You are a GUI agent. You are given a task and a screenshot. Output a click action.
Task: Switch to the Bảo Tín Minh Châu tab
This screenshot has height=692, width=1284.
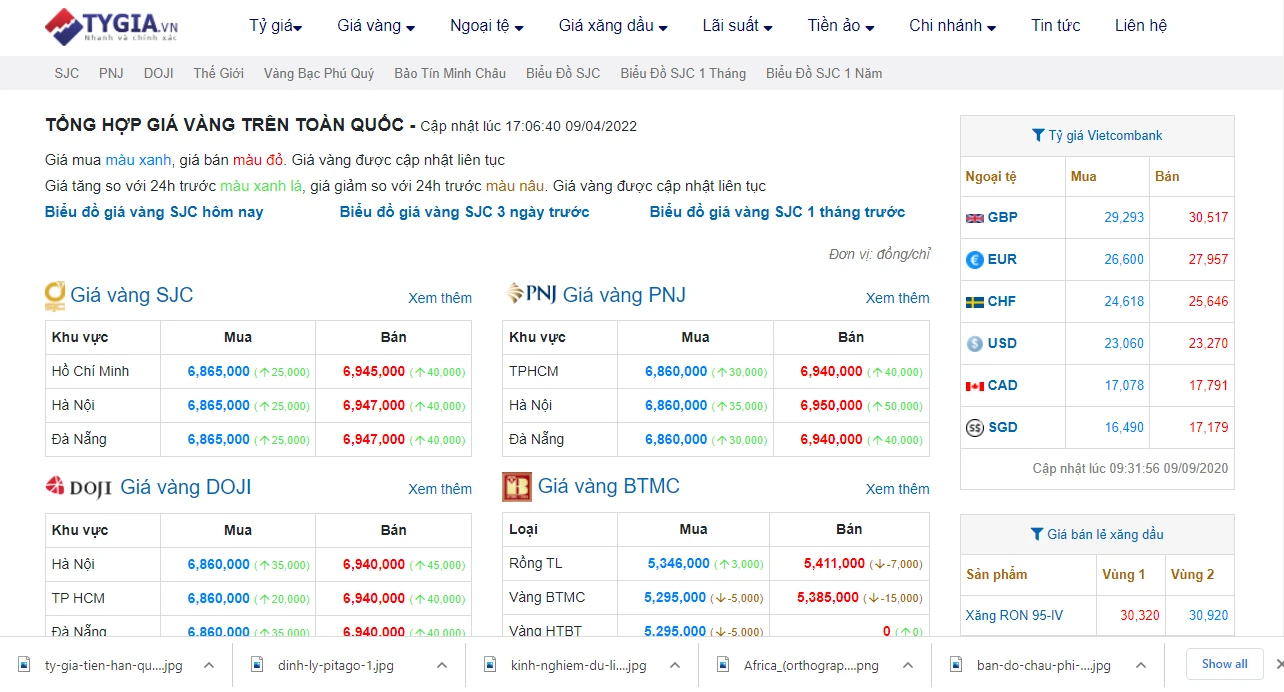click(450, 72)
